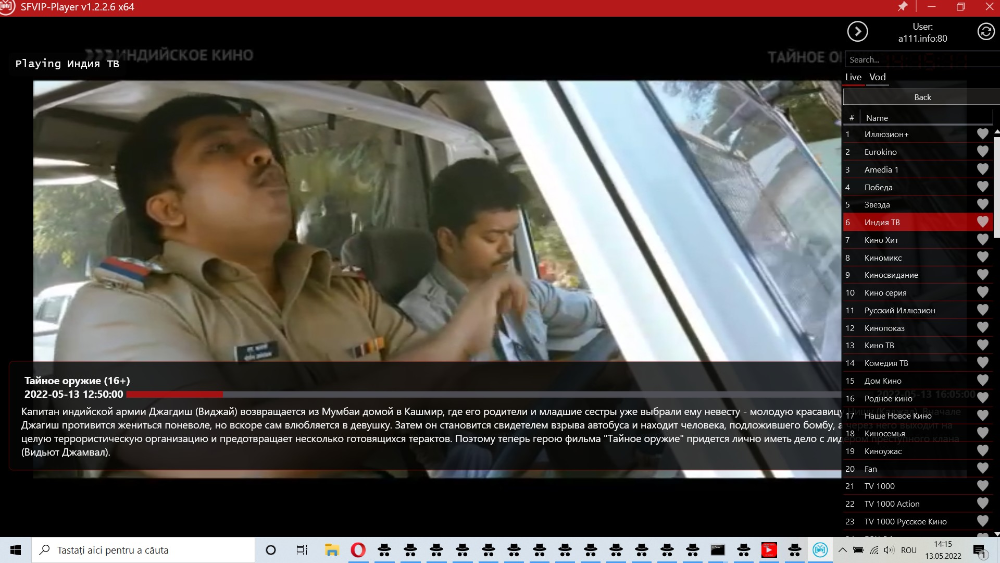Screen dimensions: 1000x563
Task: Show hidden system tray icons
Action: coord(842,550)
